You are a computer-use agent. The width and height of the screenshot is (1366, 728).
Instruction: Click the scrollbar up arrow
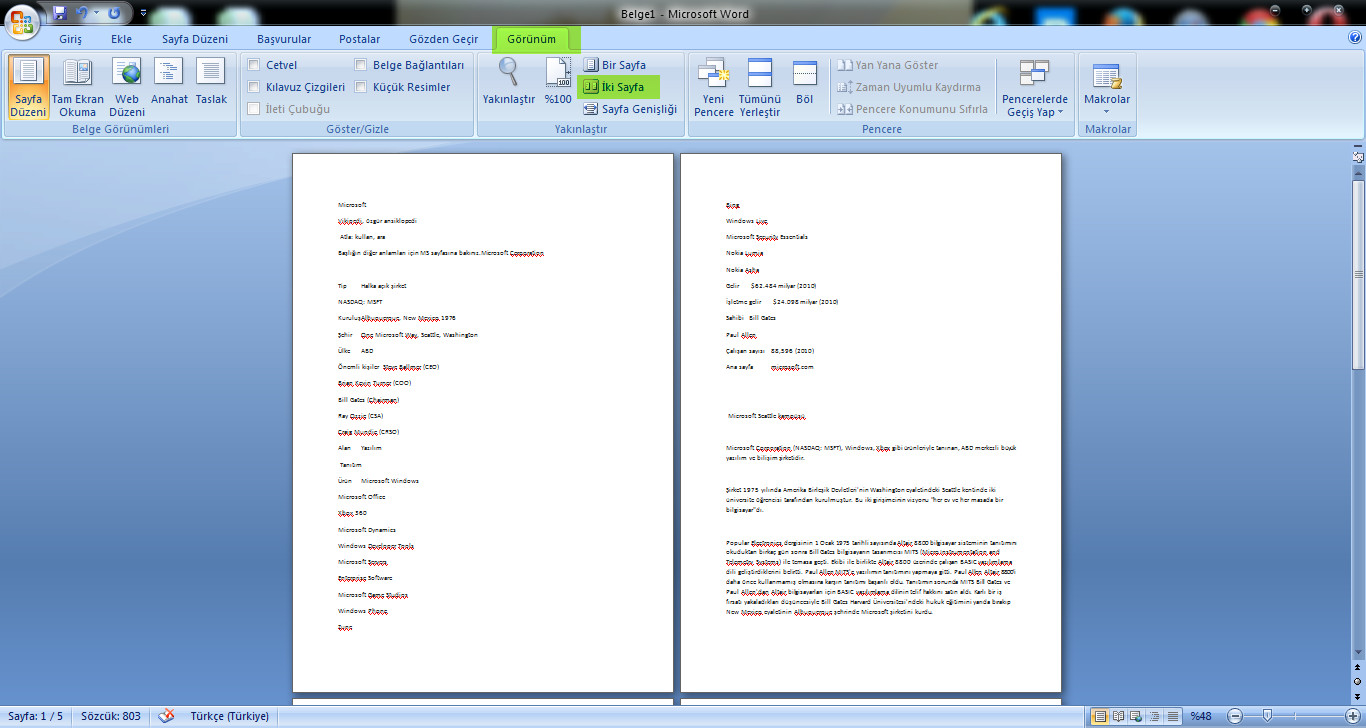pyautogui.click(x=1358, y=173)
